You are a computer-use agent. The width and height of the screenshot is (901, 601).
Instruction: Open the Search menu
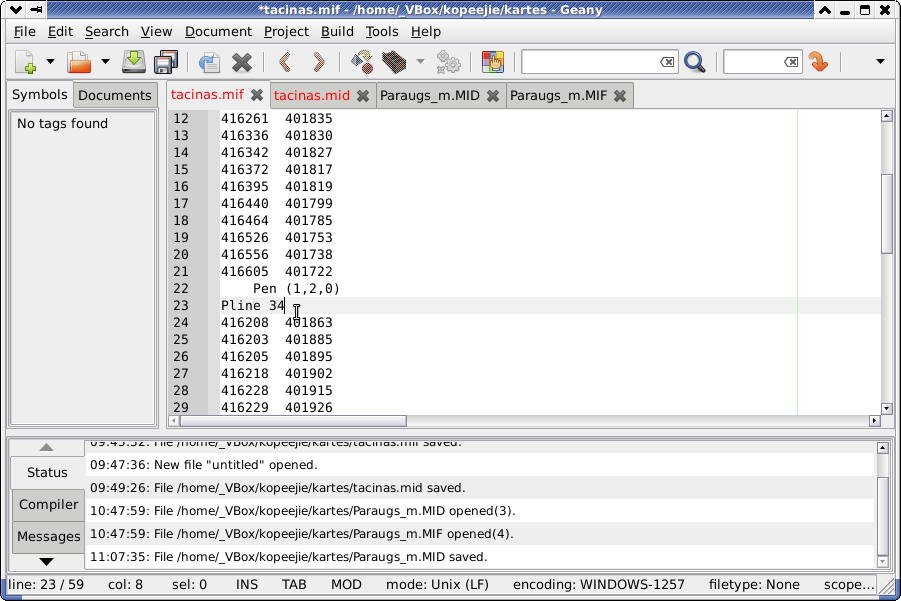[107, 32]
